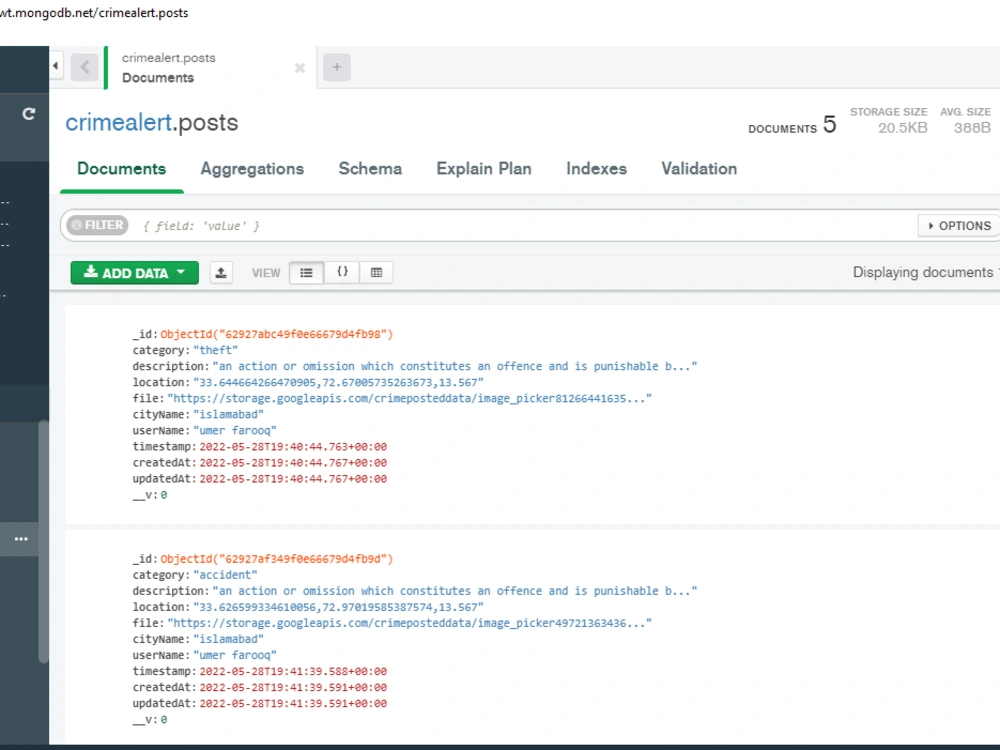The height and width of the screenshot is (750, 1000).
Task: Open the ellipsis options icon in the sidebar
Action: coord(21,539)
